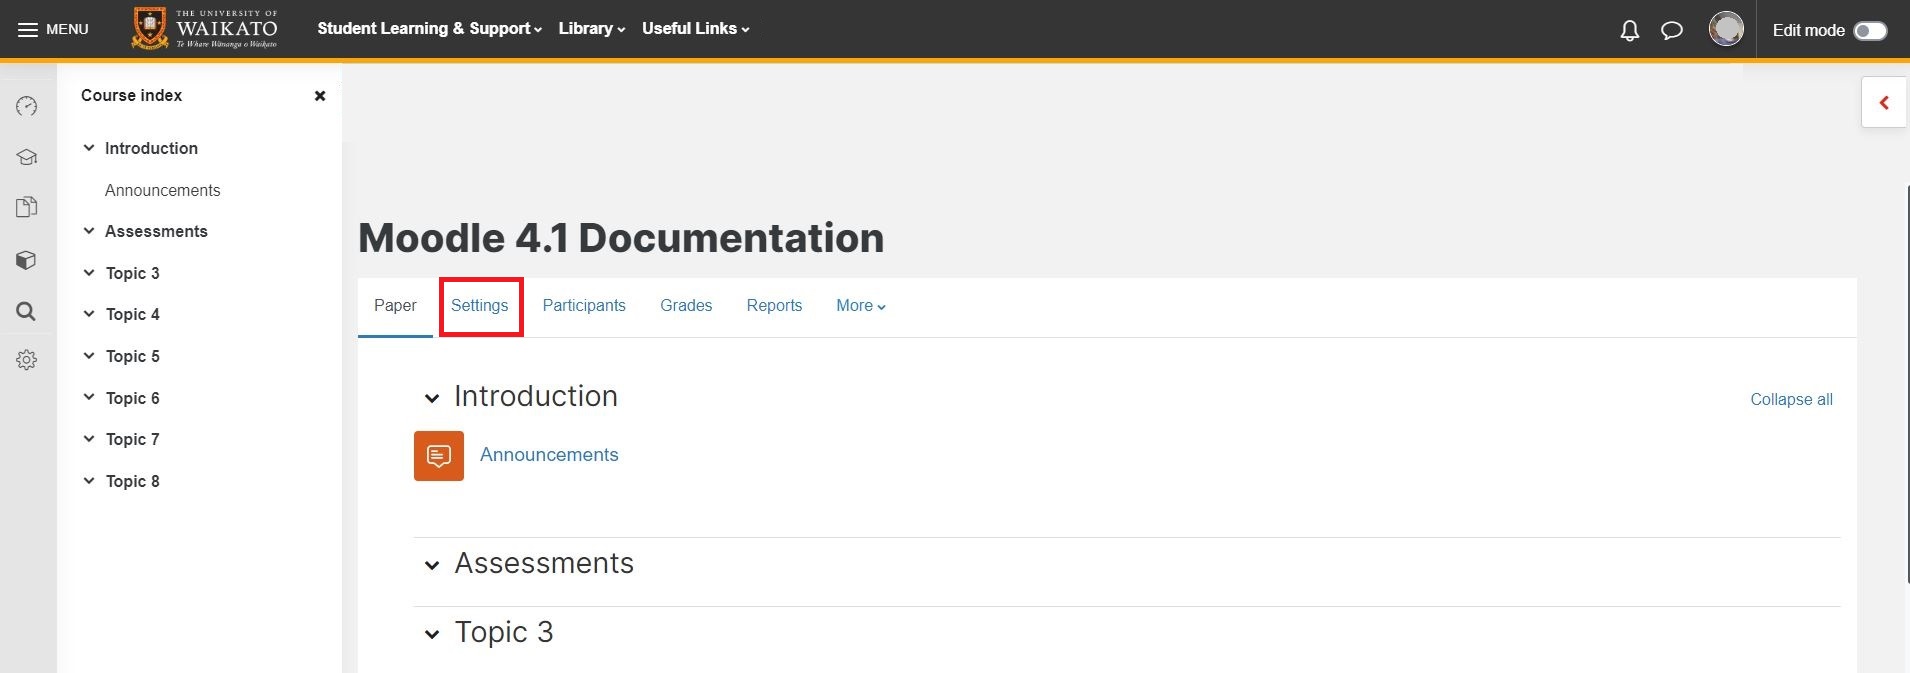Select Introduction label in course index

click(x=151, y=148)
